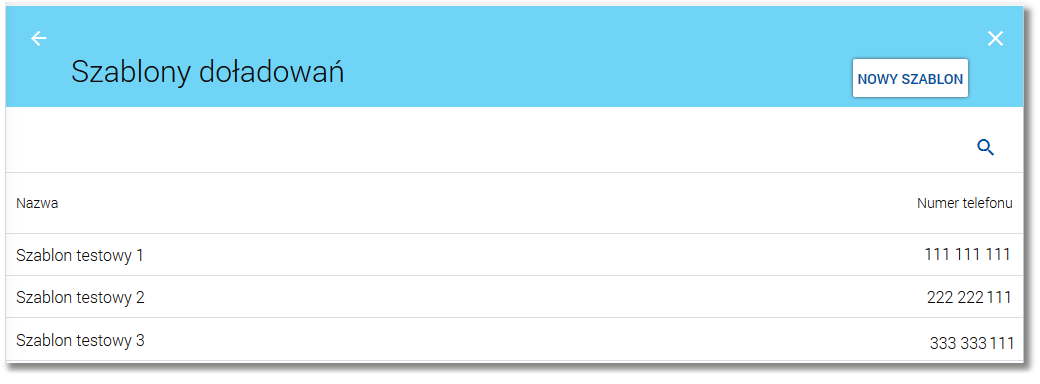Go back using the left arrow icon

(39, 39)
